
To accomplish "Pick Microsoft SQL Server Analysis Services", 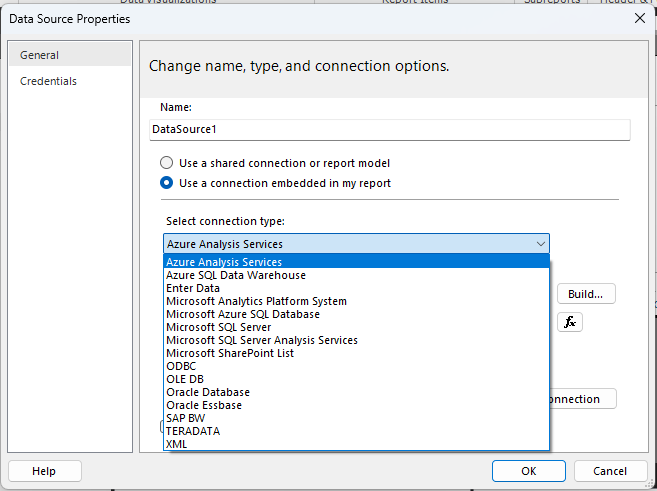I will pos(356,340).
